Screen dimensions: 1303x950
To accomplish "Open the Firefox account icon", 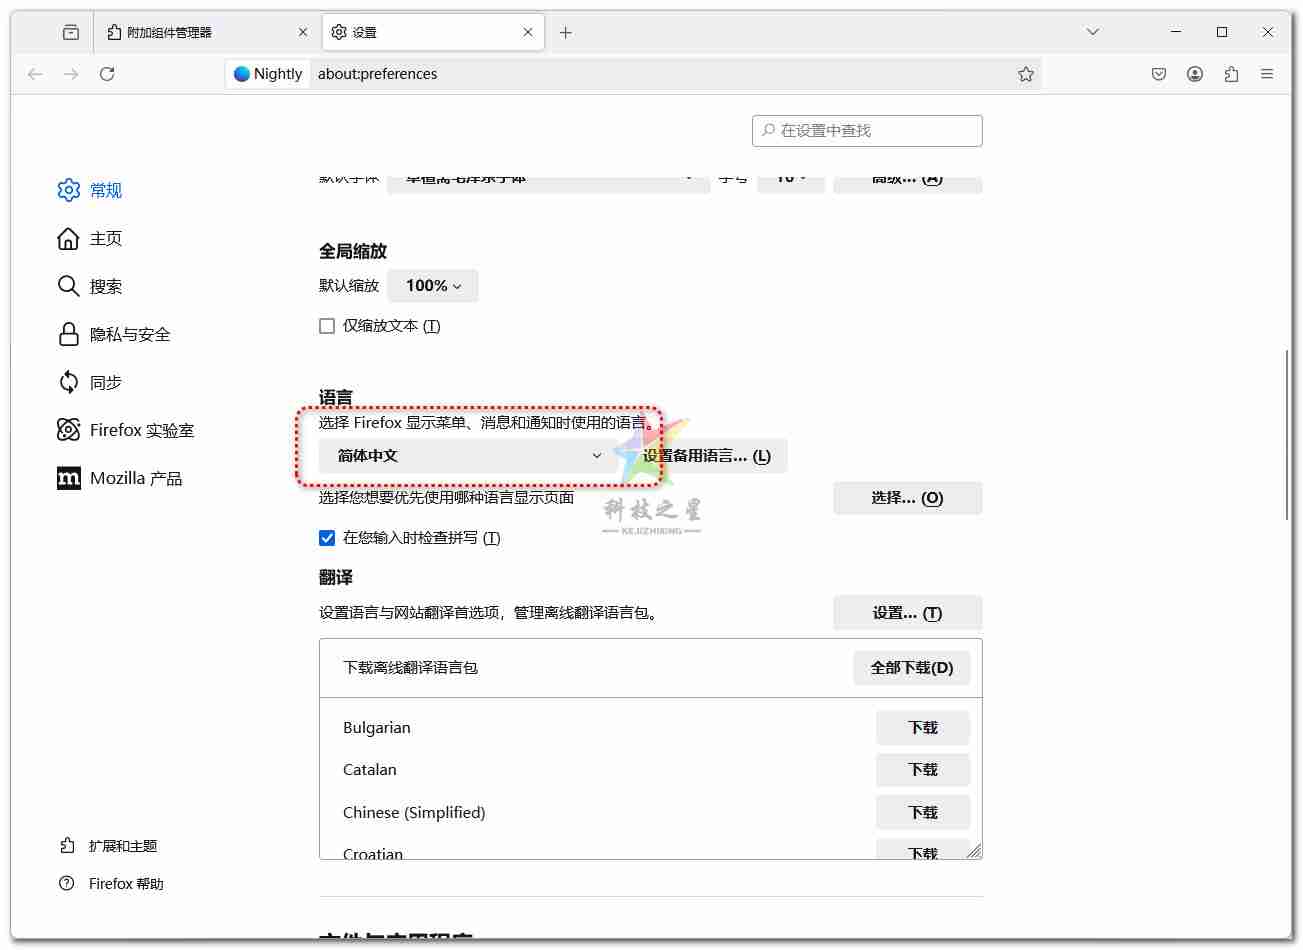I will (1194, 73).
